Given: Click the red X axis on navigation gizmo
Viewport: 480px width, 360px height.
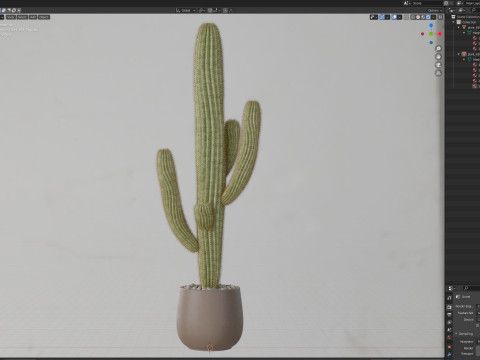Looking at the screenshot, I should [440, 34].
